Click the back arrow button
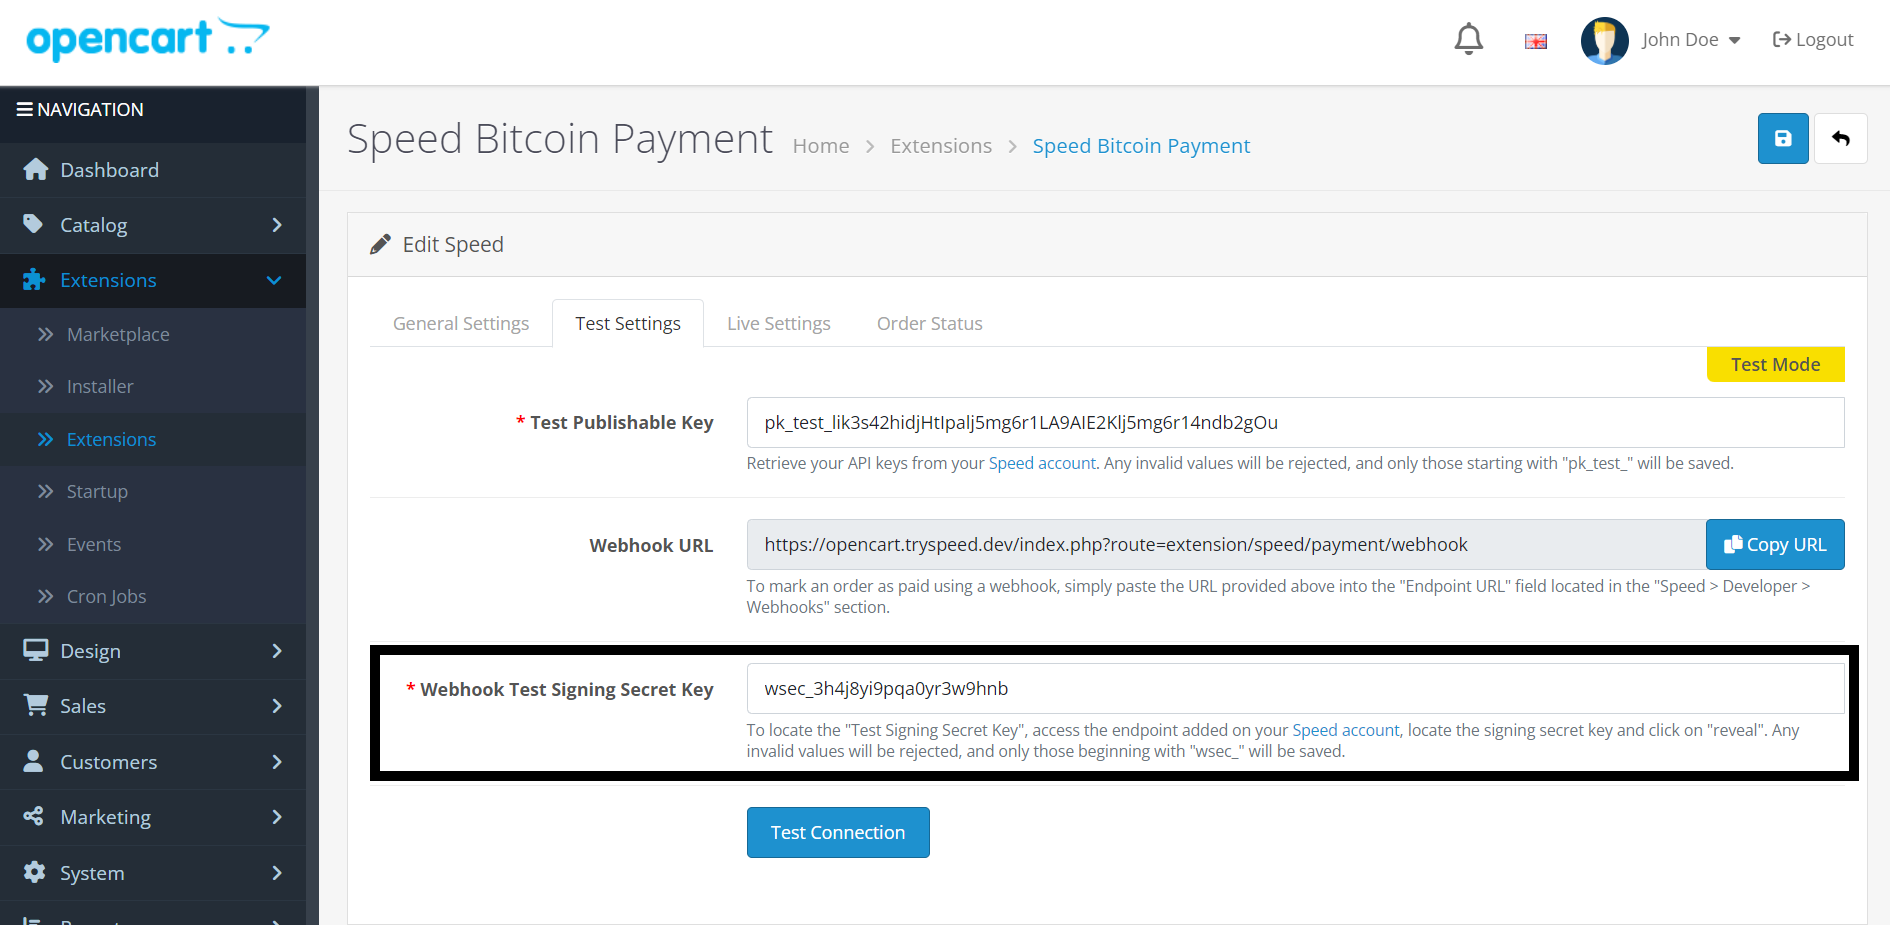Image resolution: width=1890 pixels, height=925 pixels. [x=1841, y=138]
